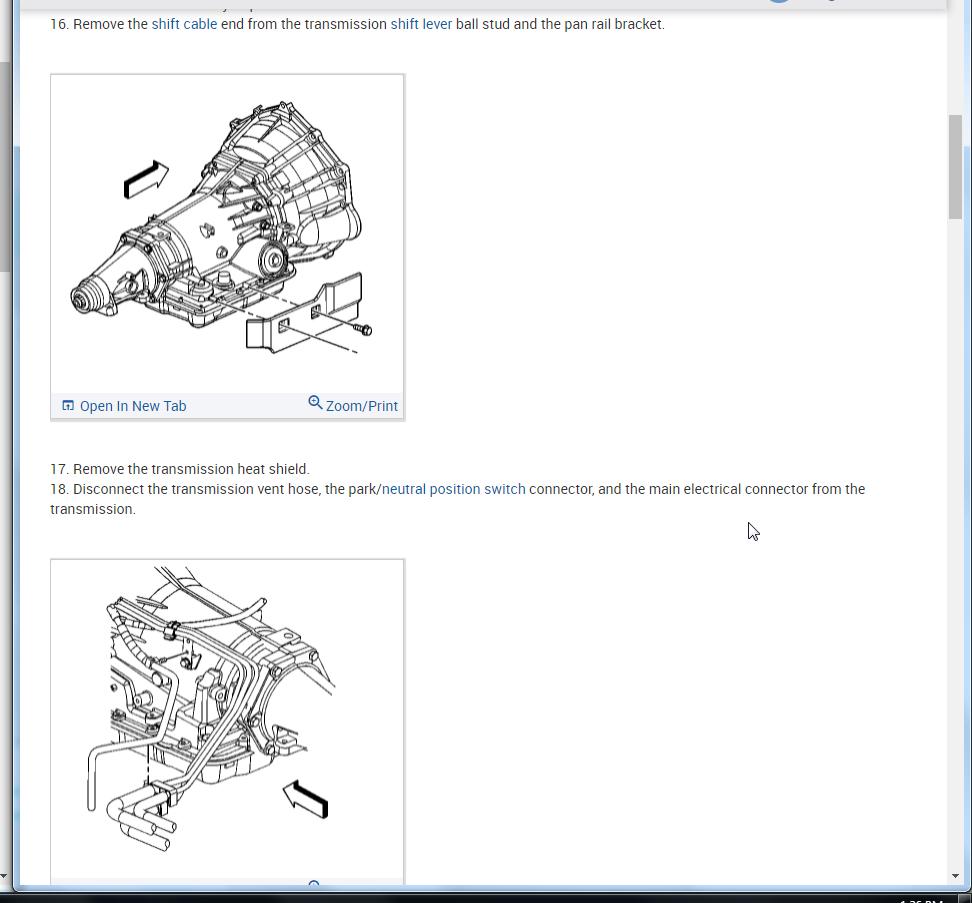The image size is (972, 903).
Task: Click the Zoom/Print magnifier icon
Action: click(315, 403)
